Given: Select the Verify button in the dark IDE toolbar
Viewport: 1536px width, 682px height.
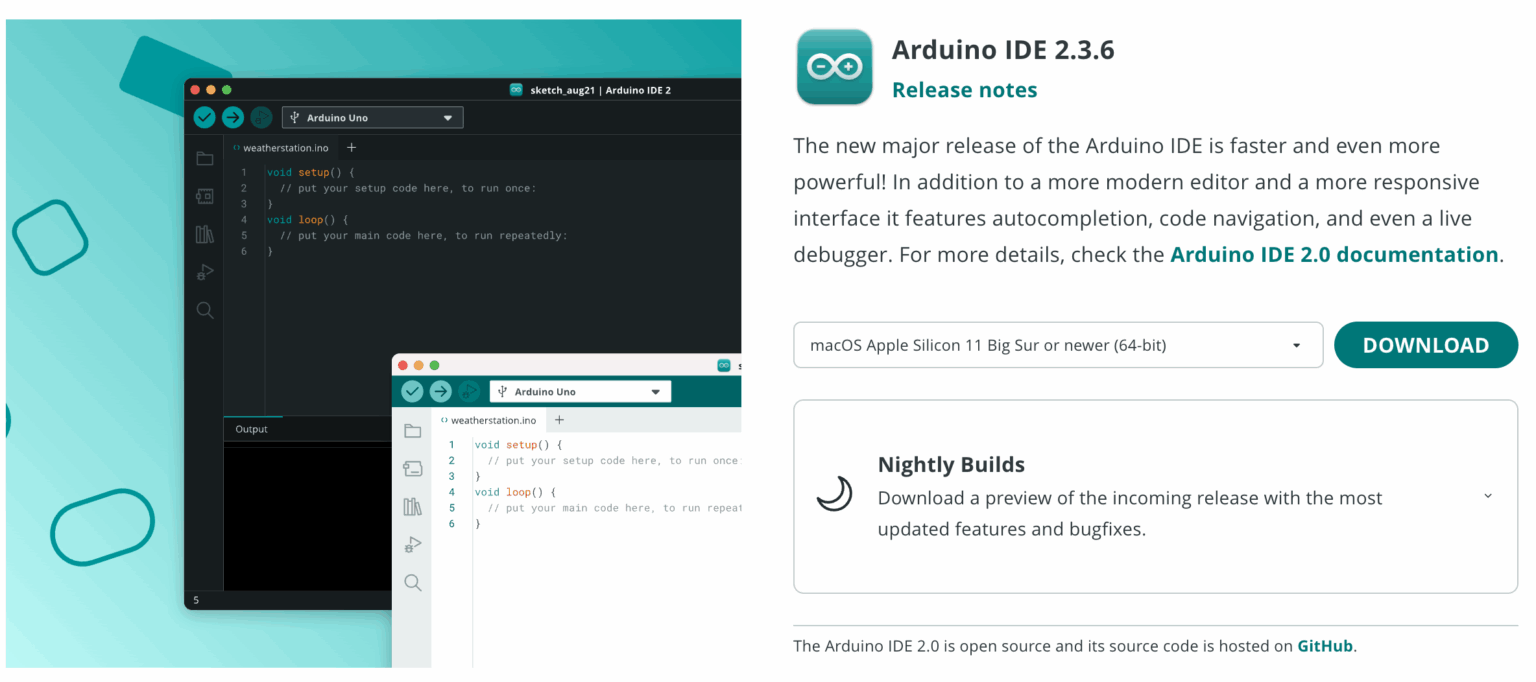Looking at the screenshot, I should [204, 117].
